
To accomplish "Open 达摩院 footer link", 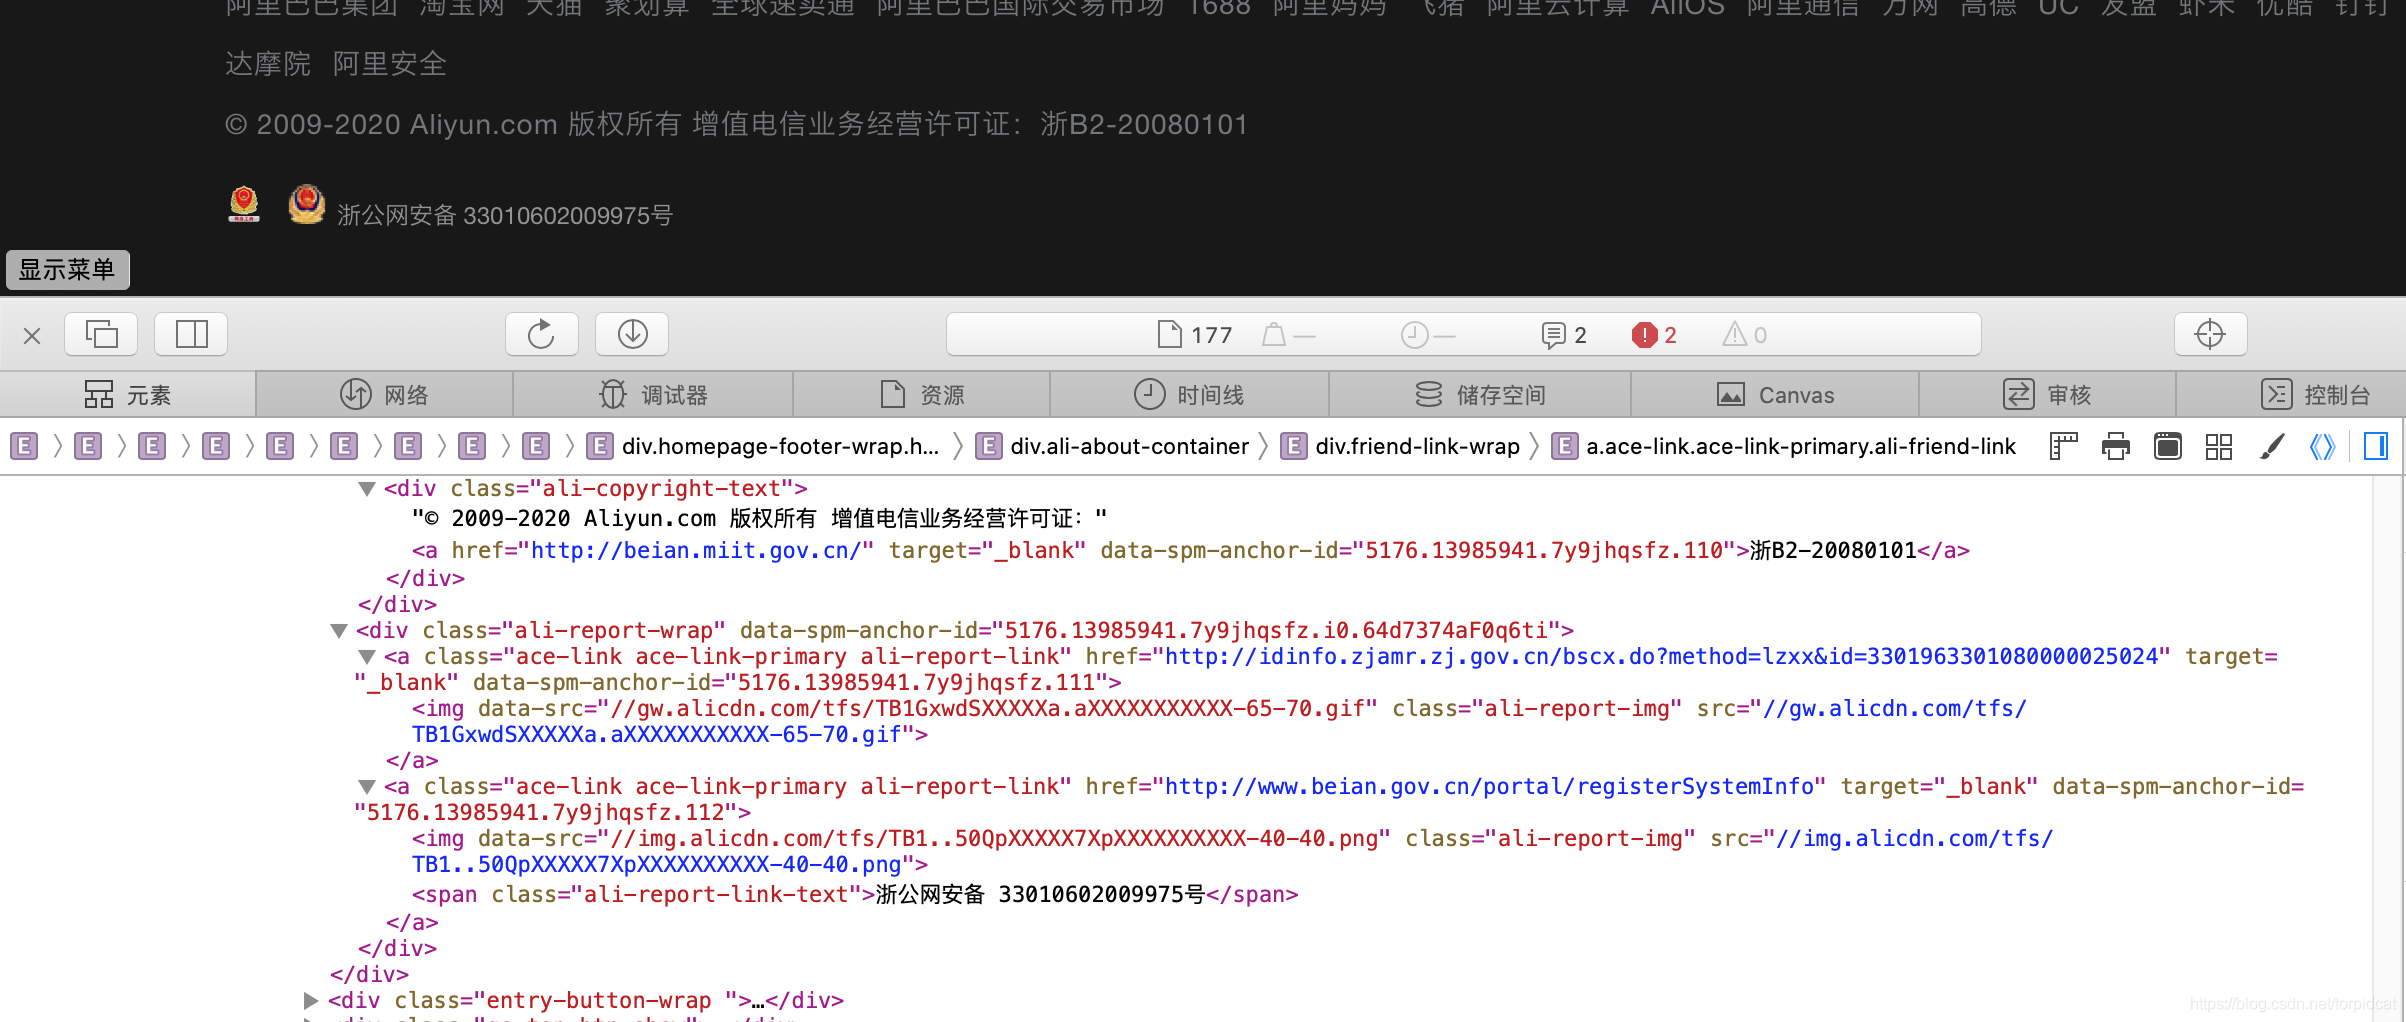I will click(268, 64).
